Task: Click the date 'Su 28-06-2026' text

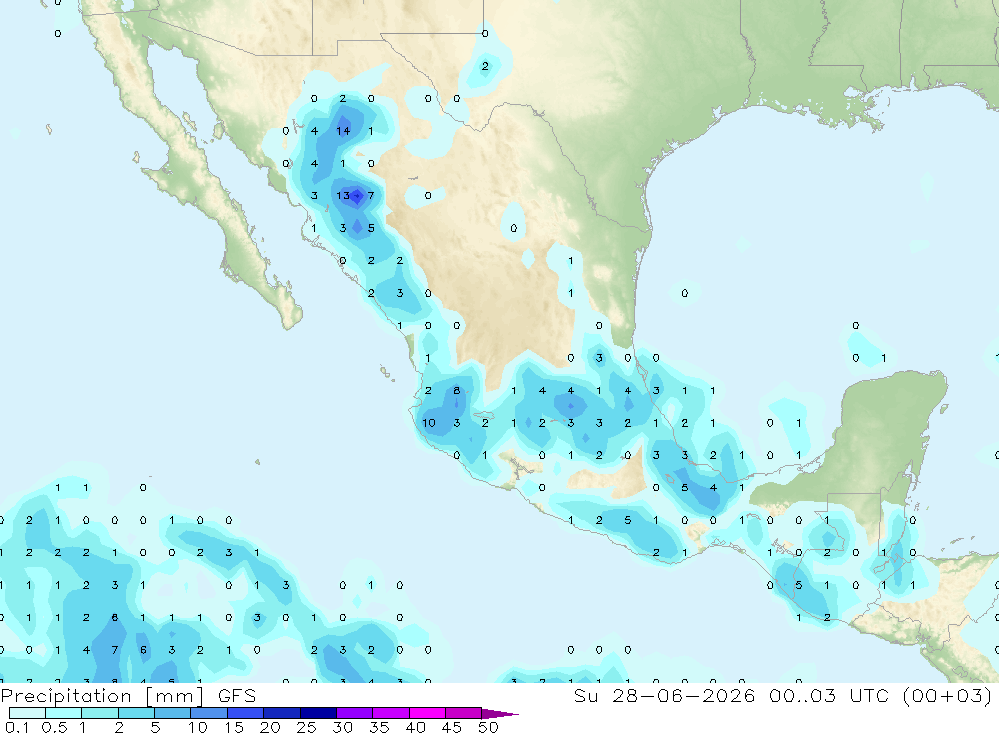Action: pyautogui.click(x=664, y=695)
